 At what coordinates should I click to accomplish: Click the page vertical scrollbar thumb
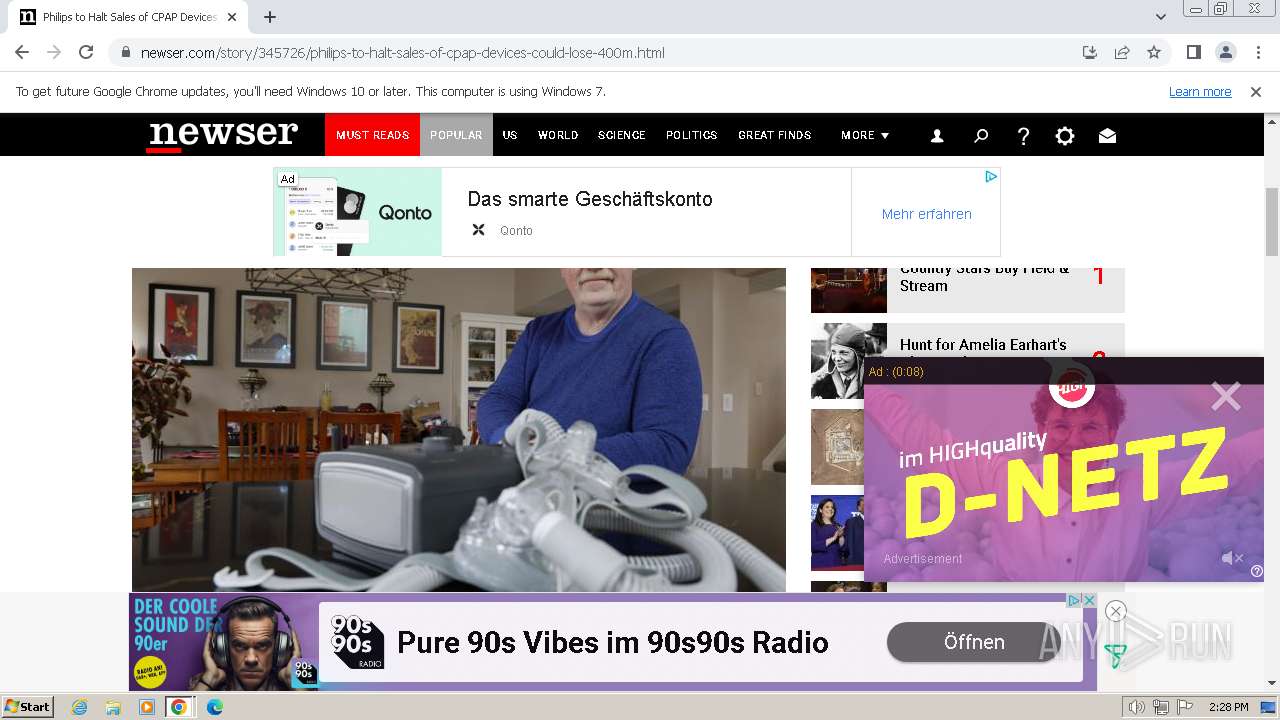point(1272,220)
